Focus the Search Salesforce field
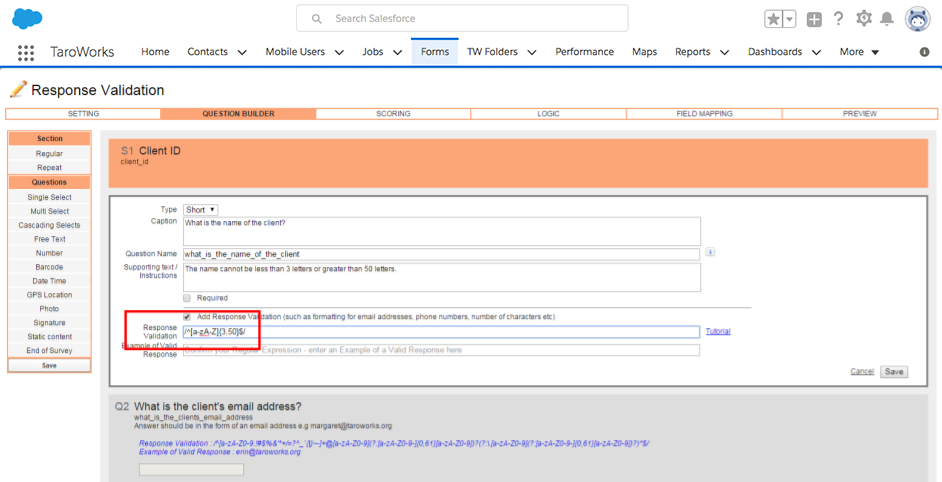The height and width of the screenshot is (482, 942). 462,19
